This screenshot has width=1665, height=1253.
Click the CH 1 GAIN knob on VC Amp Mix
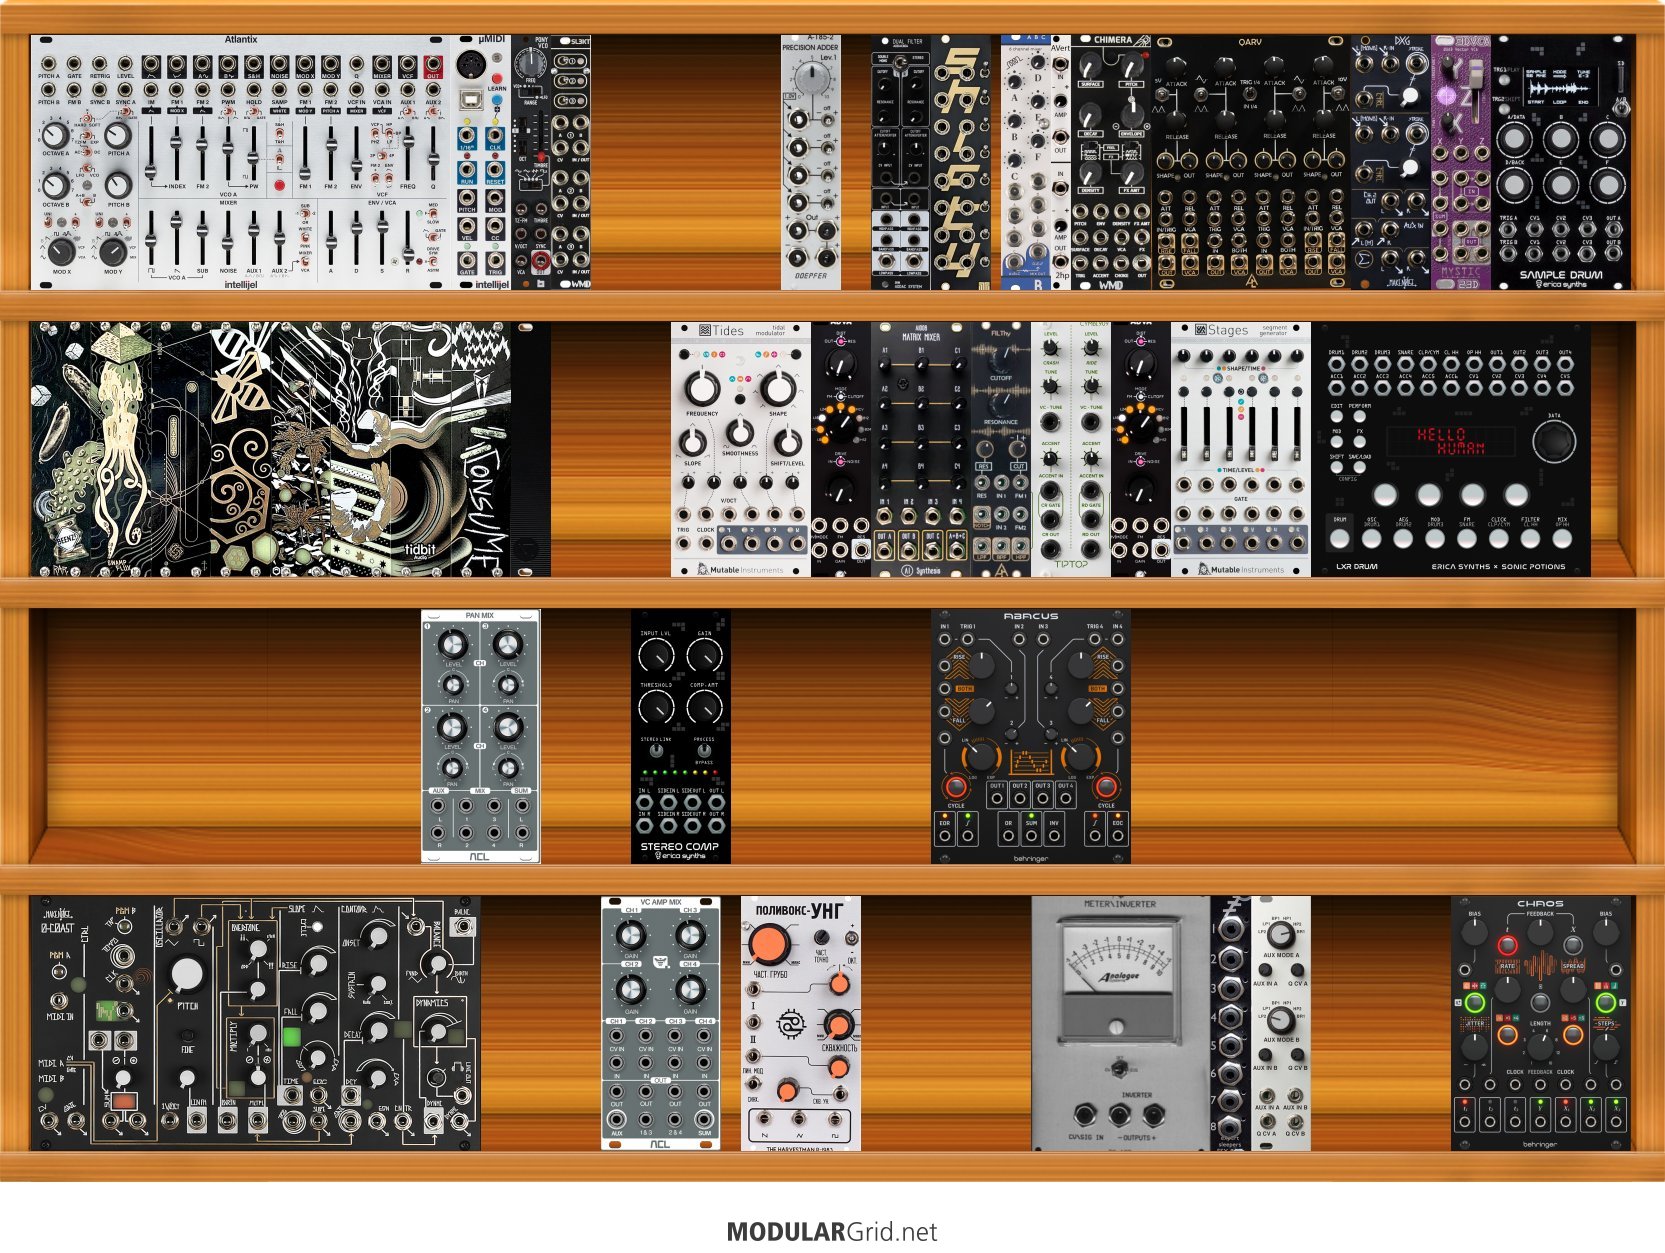(631, 936)
